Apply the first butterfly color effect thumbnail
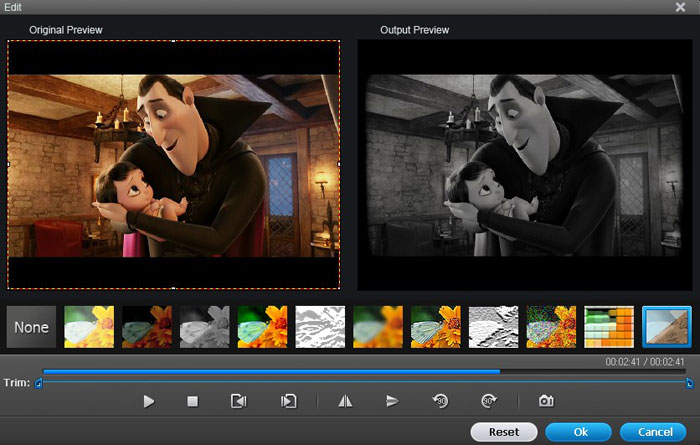Image resolution: width=700 pixels, height=445 pixels. [x=89, y=327]
